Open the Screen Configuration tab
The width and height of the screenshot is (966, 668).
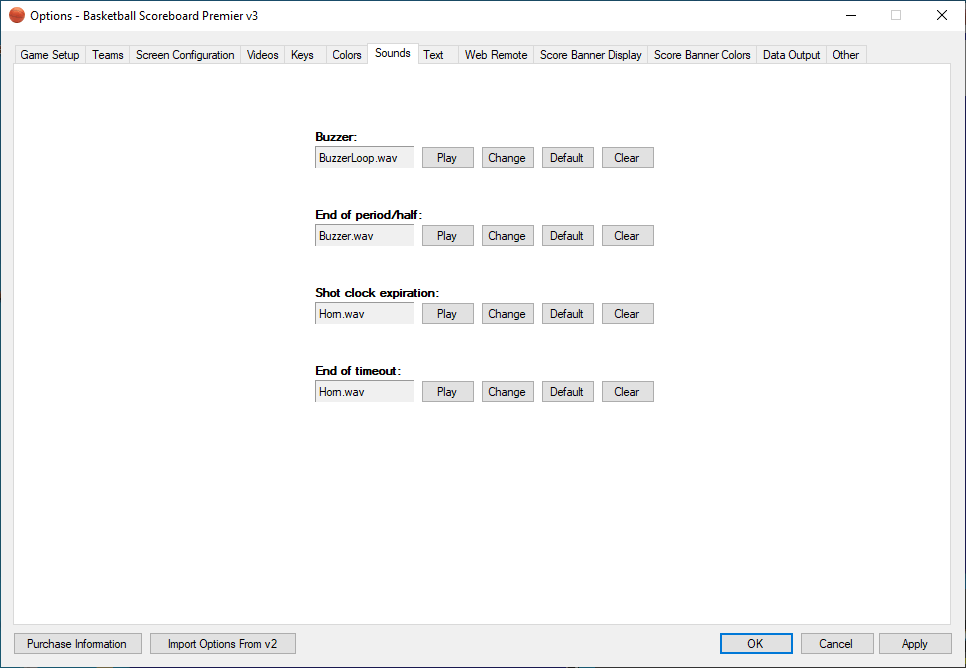pyautogui.click(x=185, y=55)
